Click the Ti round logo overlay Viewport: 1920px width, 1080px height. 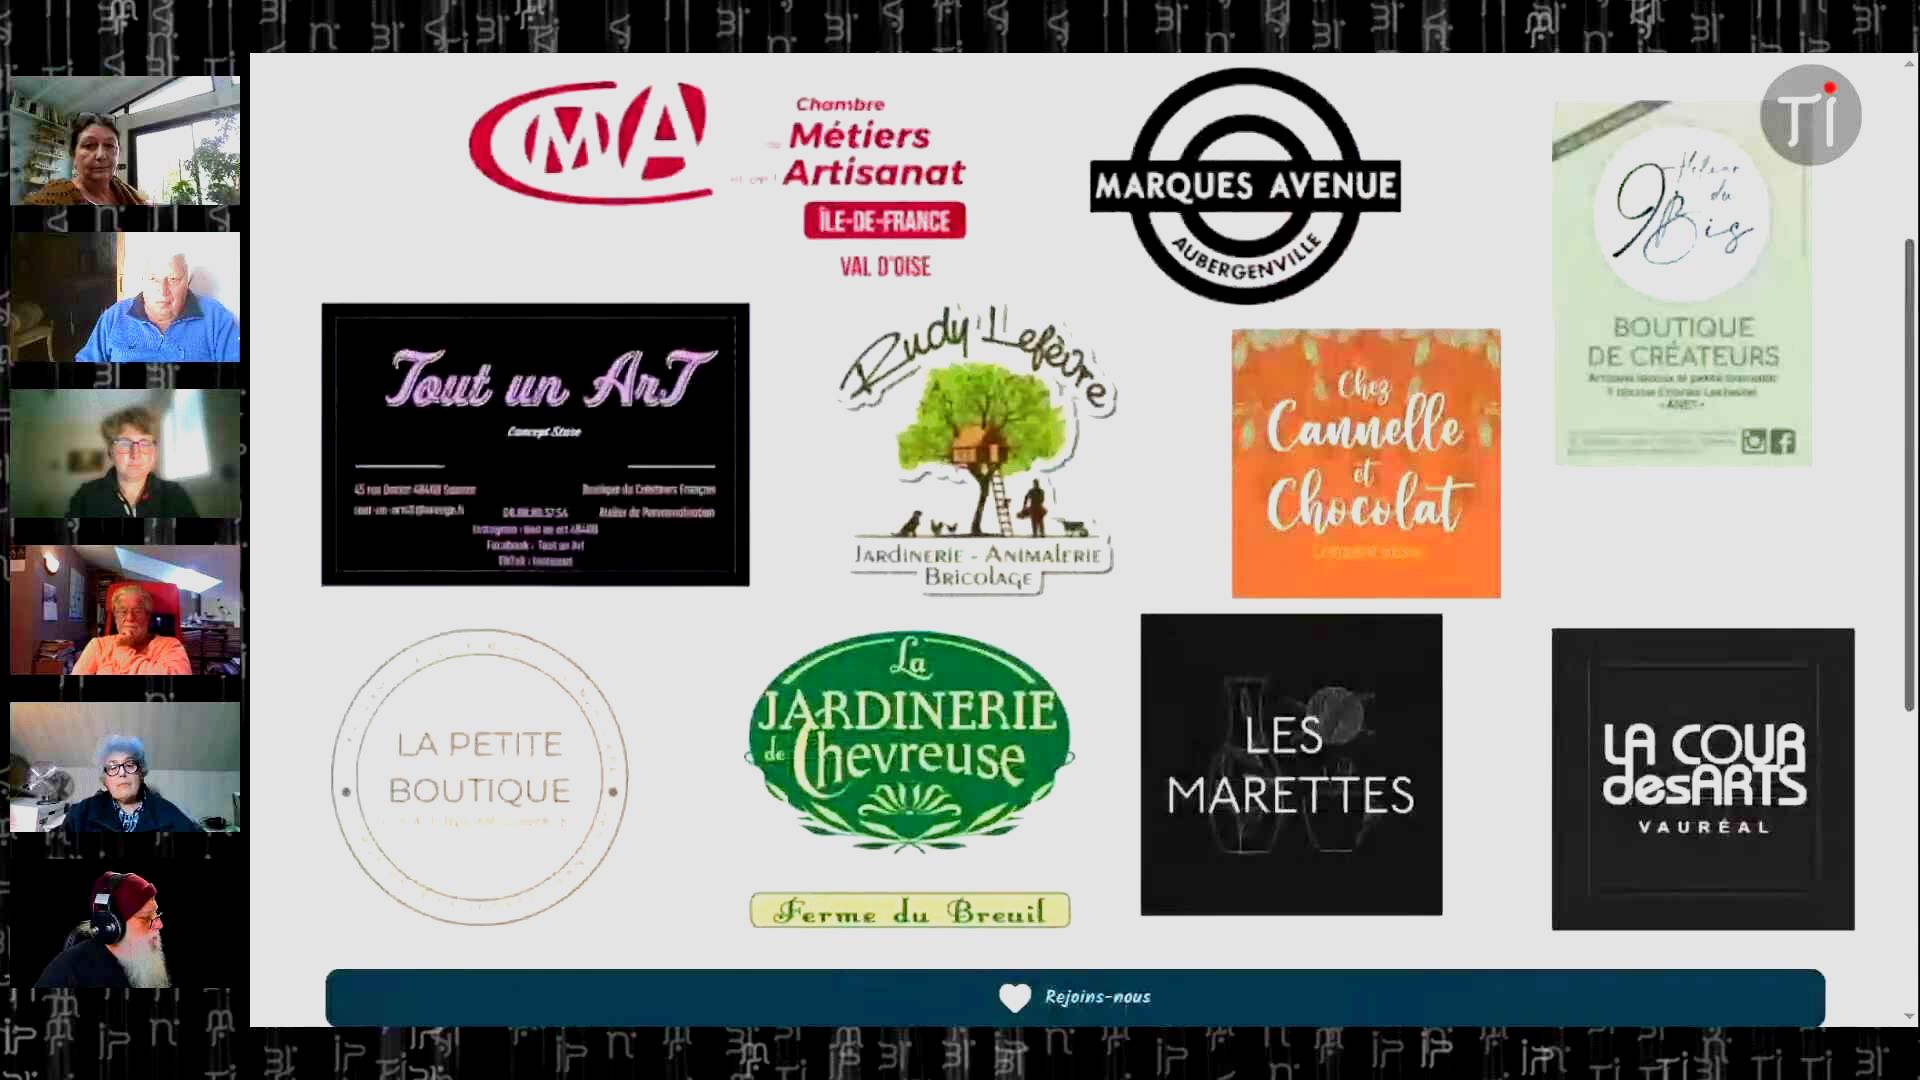point(1810,116)
